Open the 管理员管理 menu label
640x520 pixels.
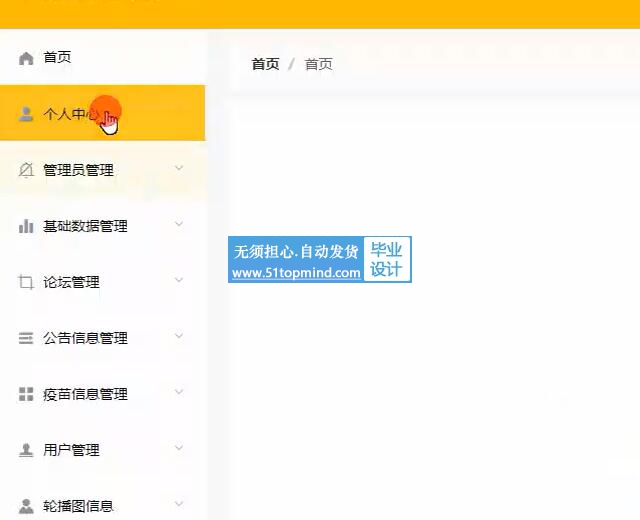click(78, 170)
